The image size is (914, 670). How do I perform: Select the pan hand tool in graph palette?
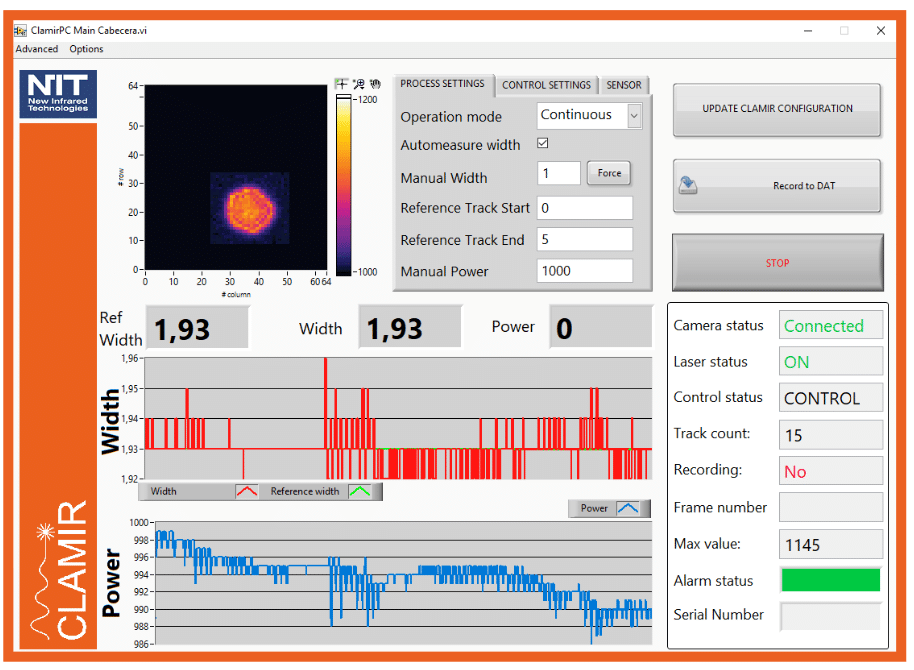tap(375, 85)
